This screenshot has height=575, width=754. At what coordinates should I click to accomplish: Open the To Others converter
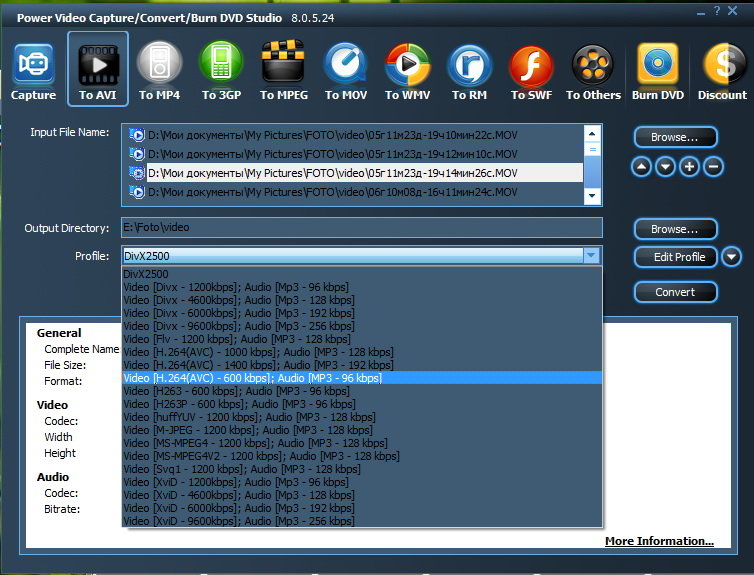coord(593,71)
